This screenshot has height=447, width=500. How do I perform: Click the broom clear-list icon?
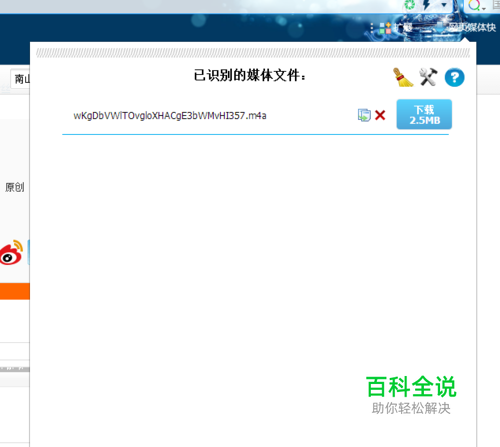click(403, 77)
